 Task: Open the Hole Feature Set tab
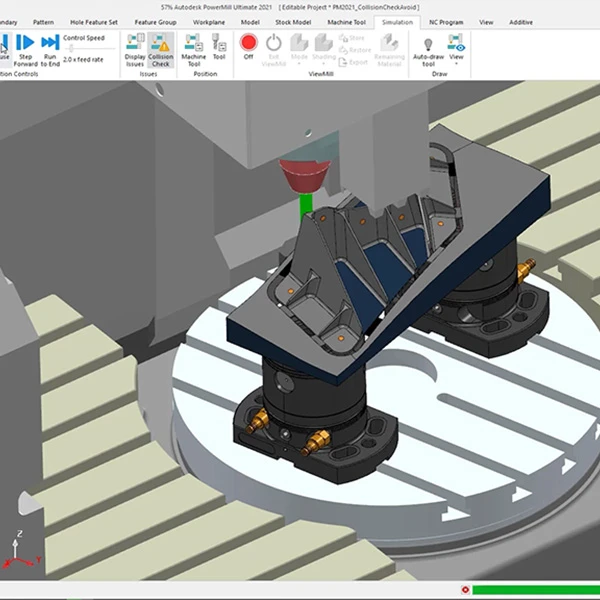click(x=91, y=21)
